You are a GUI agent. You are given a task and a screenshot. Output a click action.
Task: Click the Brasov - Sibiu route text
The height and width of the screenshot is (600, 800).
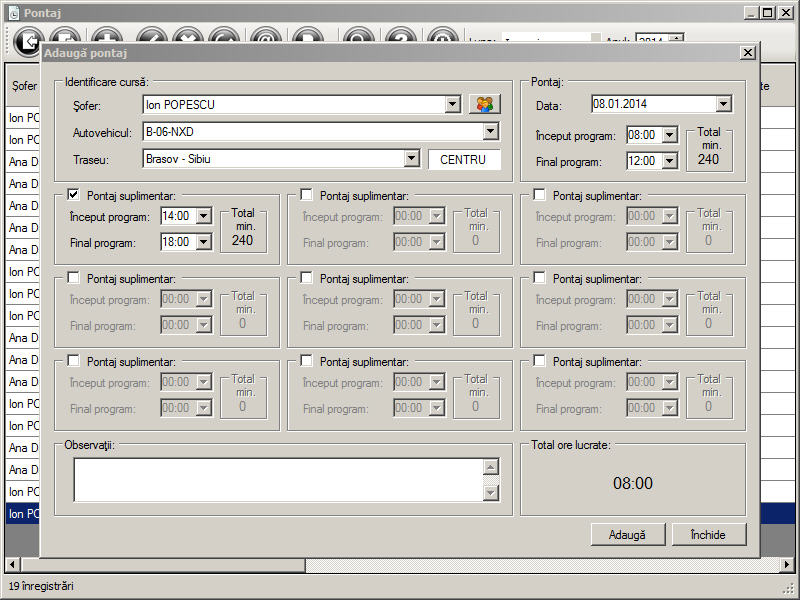point(178,159)
